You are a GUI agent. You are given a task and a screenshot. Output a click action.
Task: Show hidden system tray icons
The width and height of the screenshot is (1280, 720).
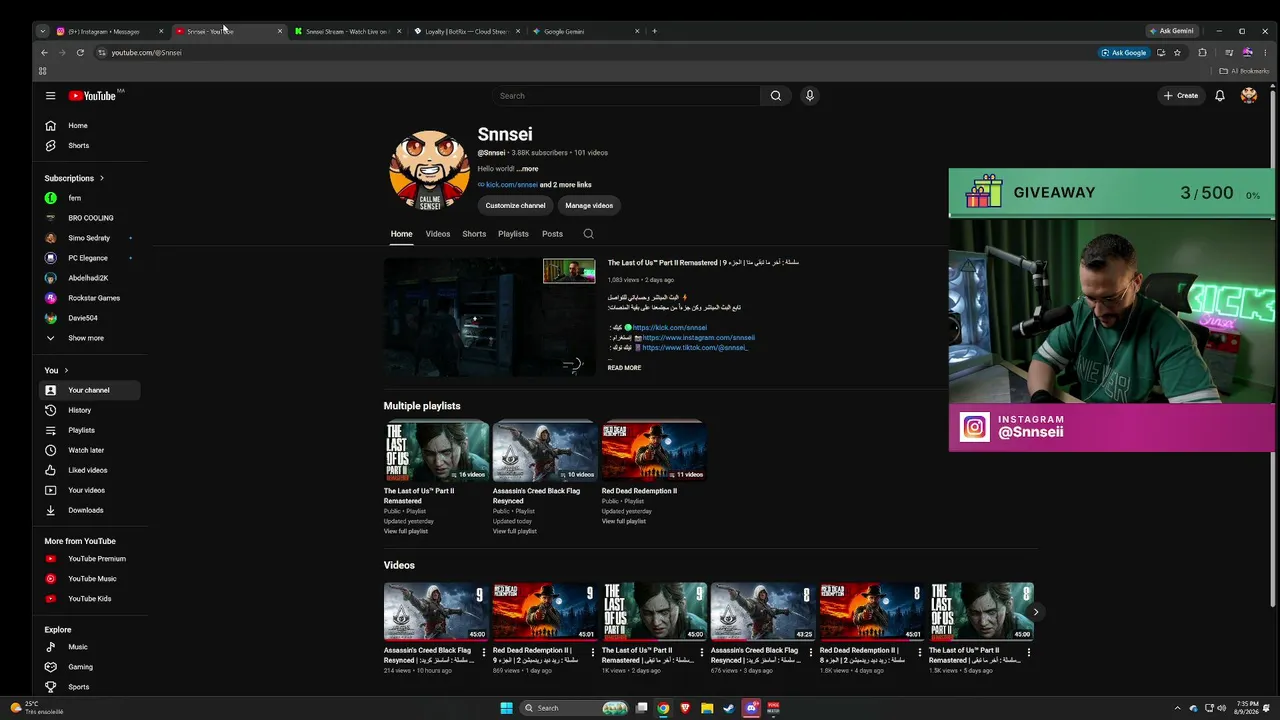pos(1177,708)
